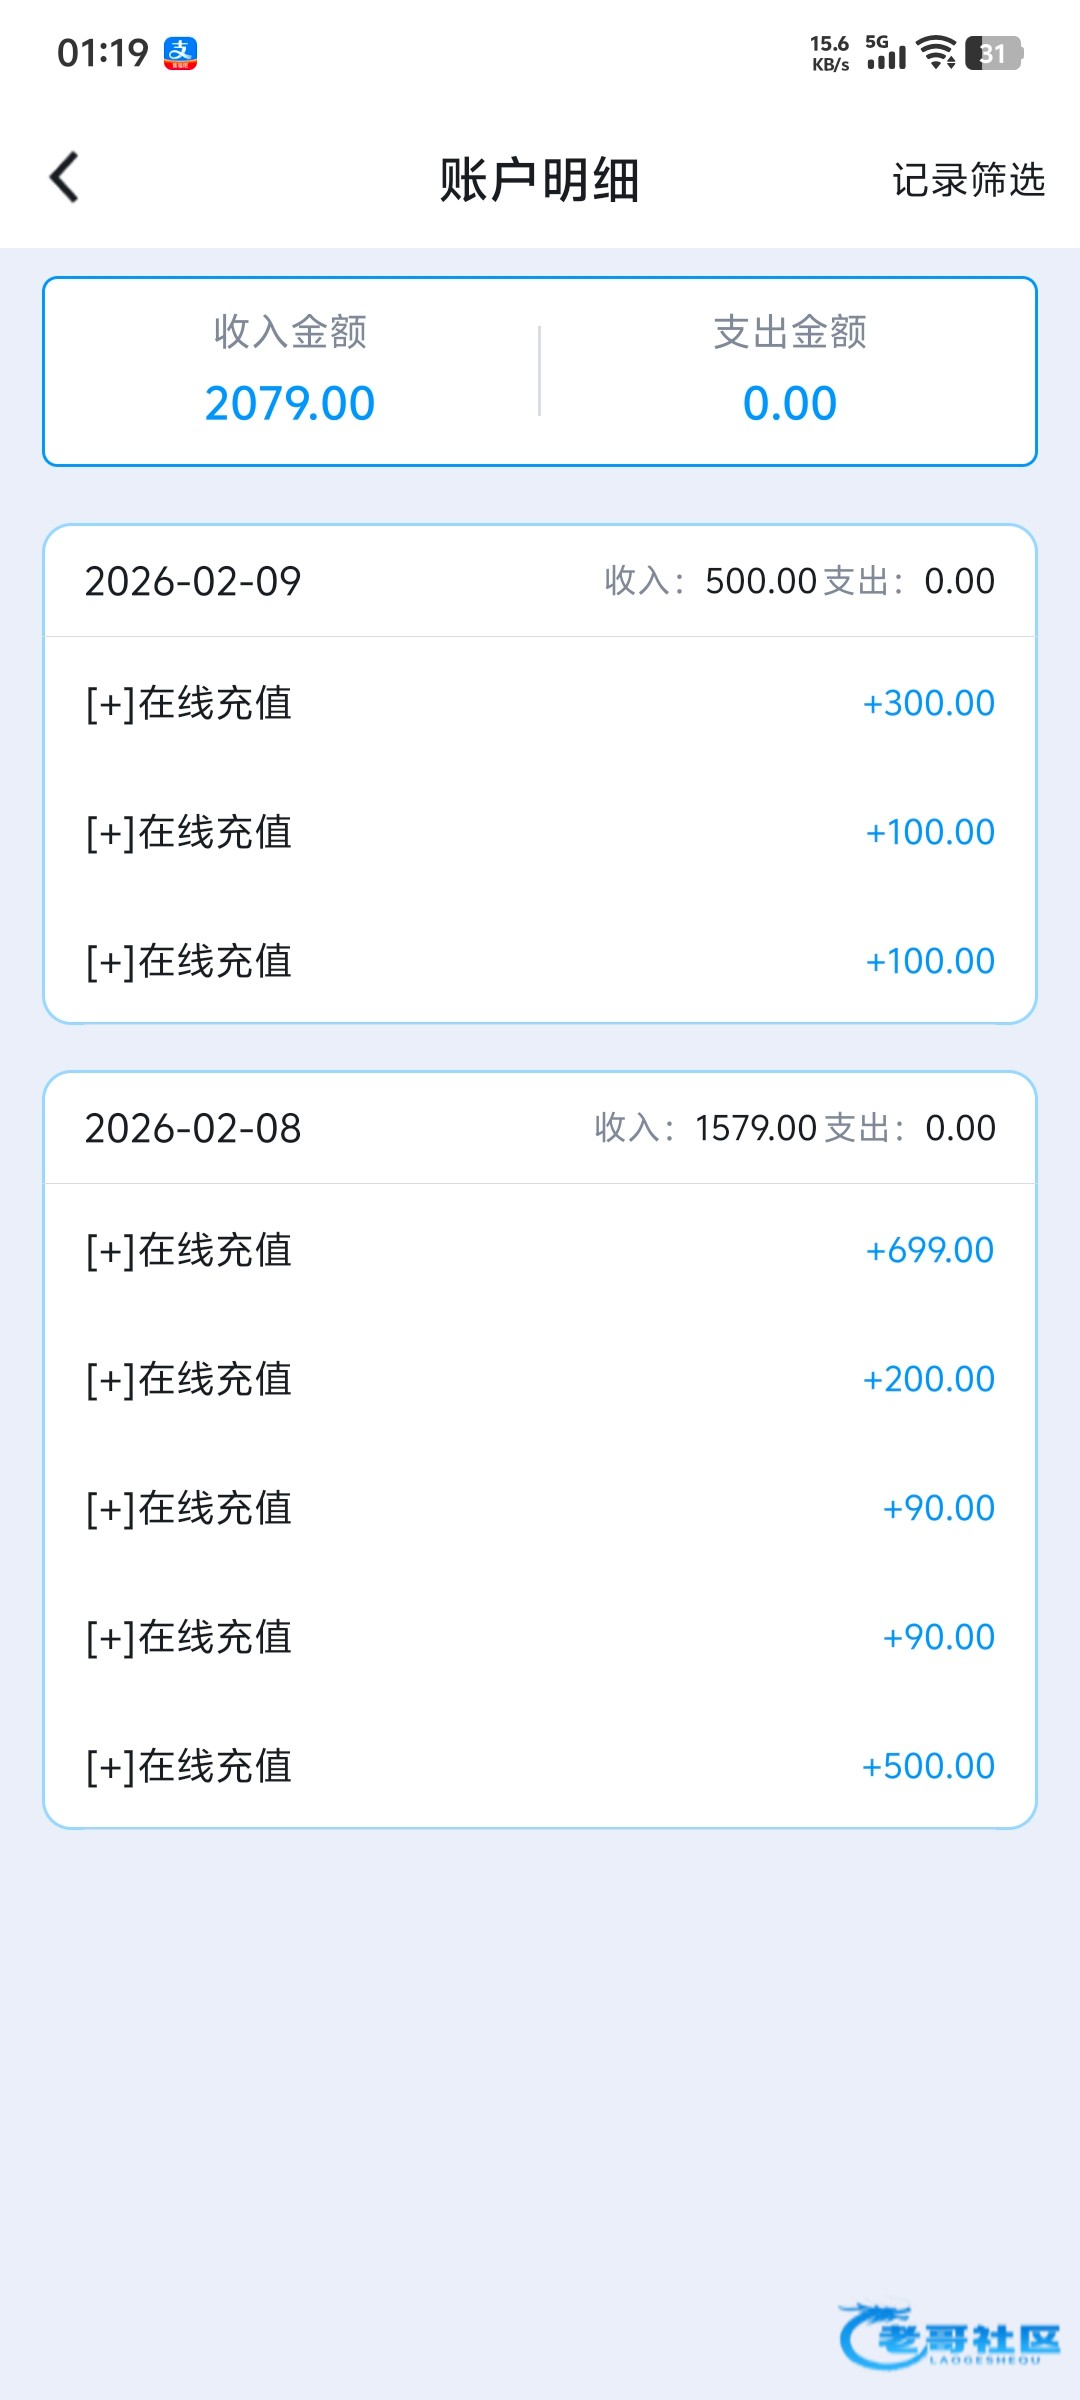The width and height of the screenshot is (1080, 2400).
Task: Tap the battery indicator icon
Action: click(993, 53)
